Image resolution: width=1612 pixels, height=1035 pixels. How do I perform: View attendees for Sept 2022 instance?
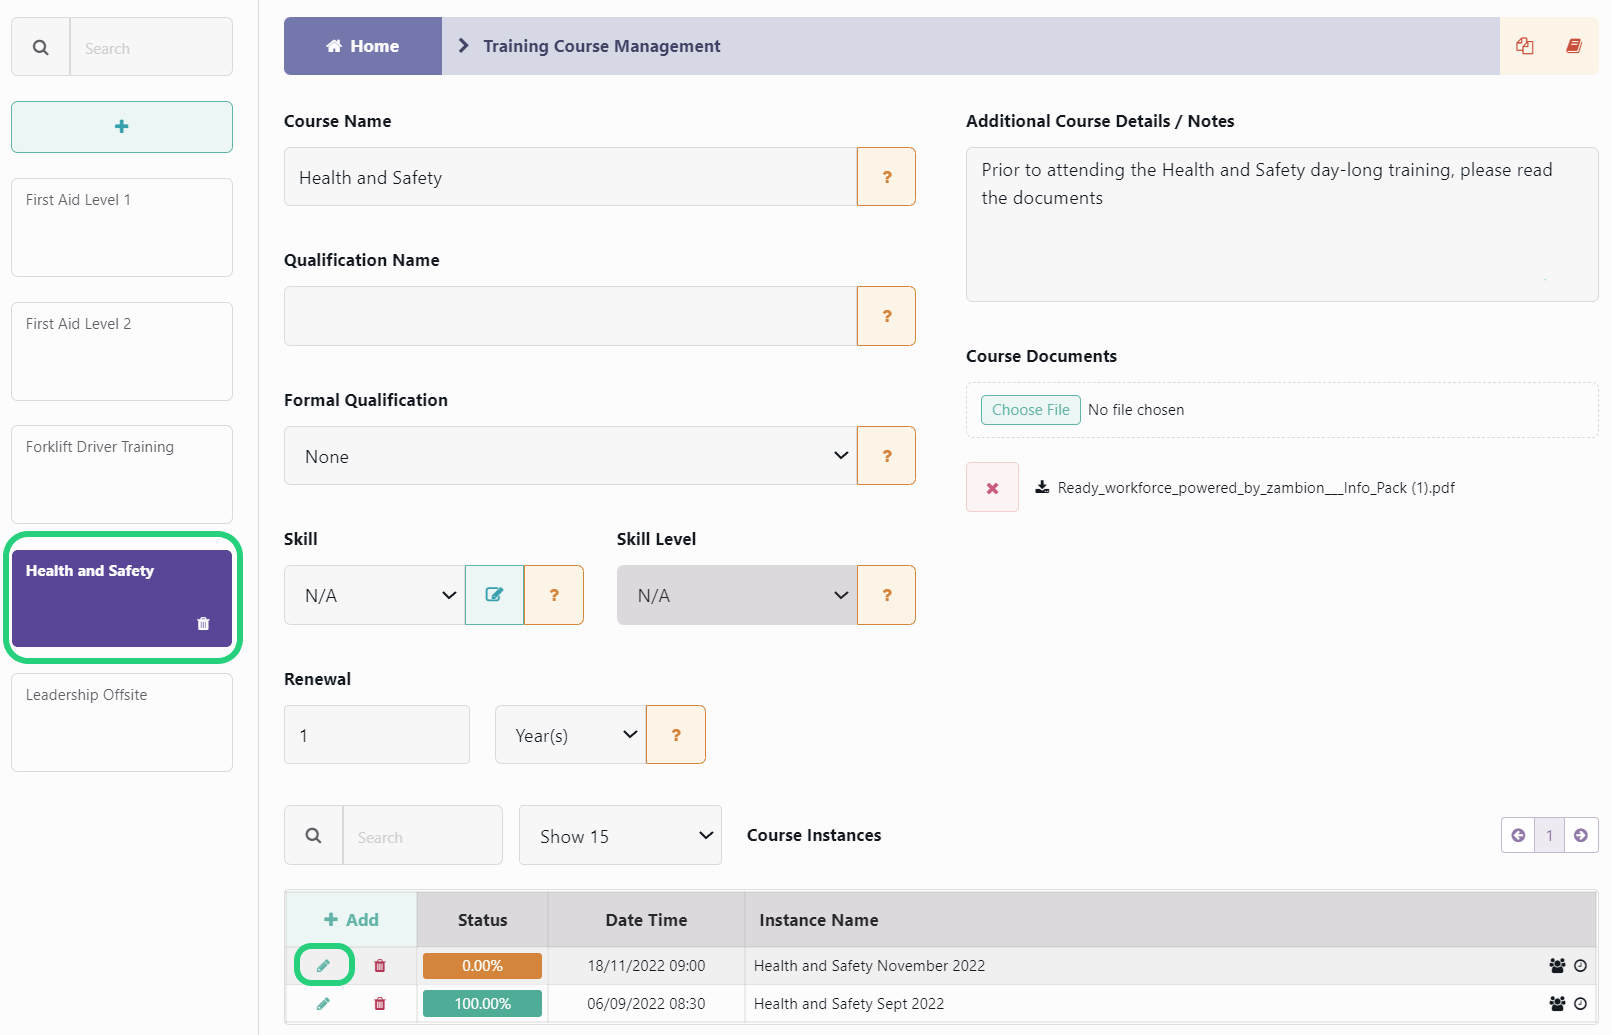[x=1557, y=1004]
